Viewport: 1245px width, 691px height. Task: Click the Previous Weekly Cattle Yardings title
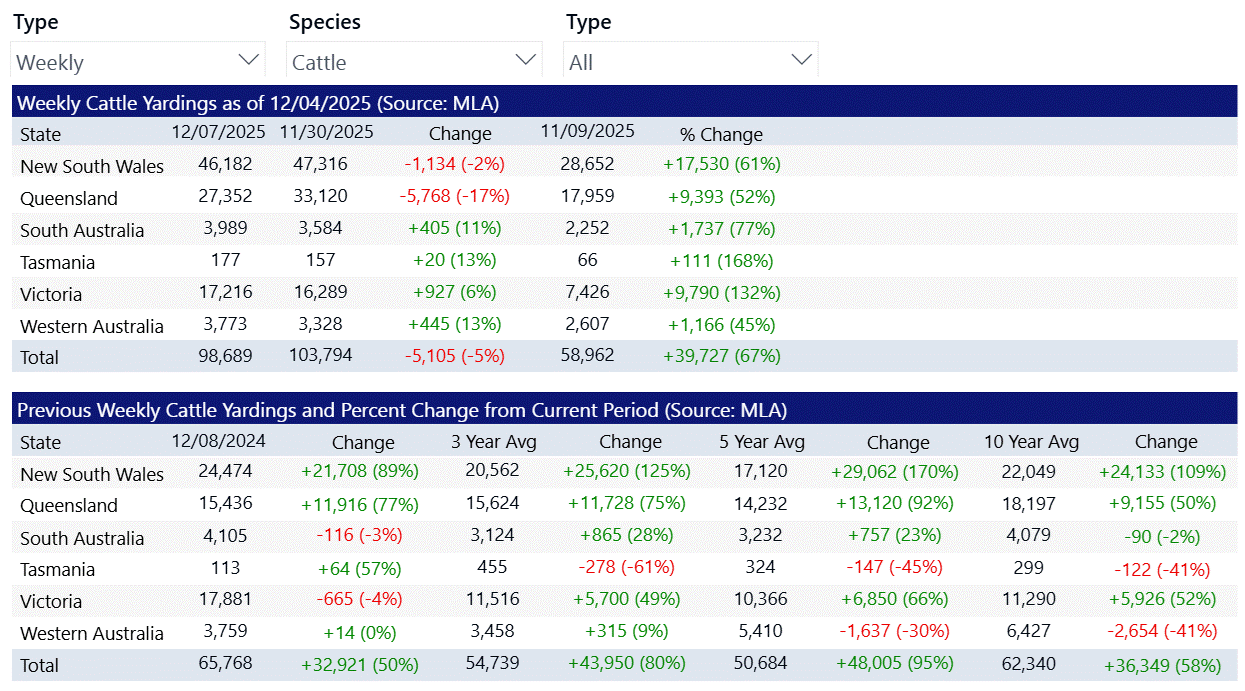point(402,410)
